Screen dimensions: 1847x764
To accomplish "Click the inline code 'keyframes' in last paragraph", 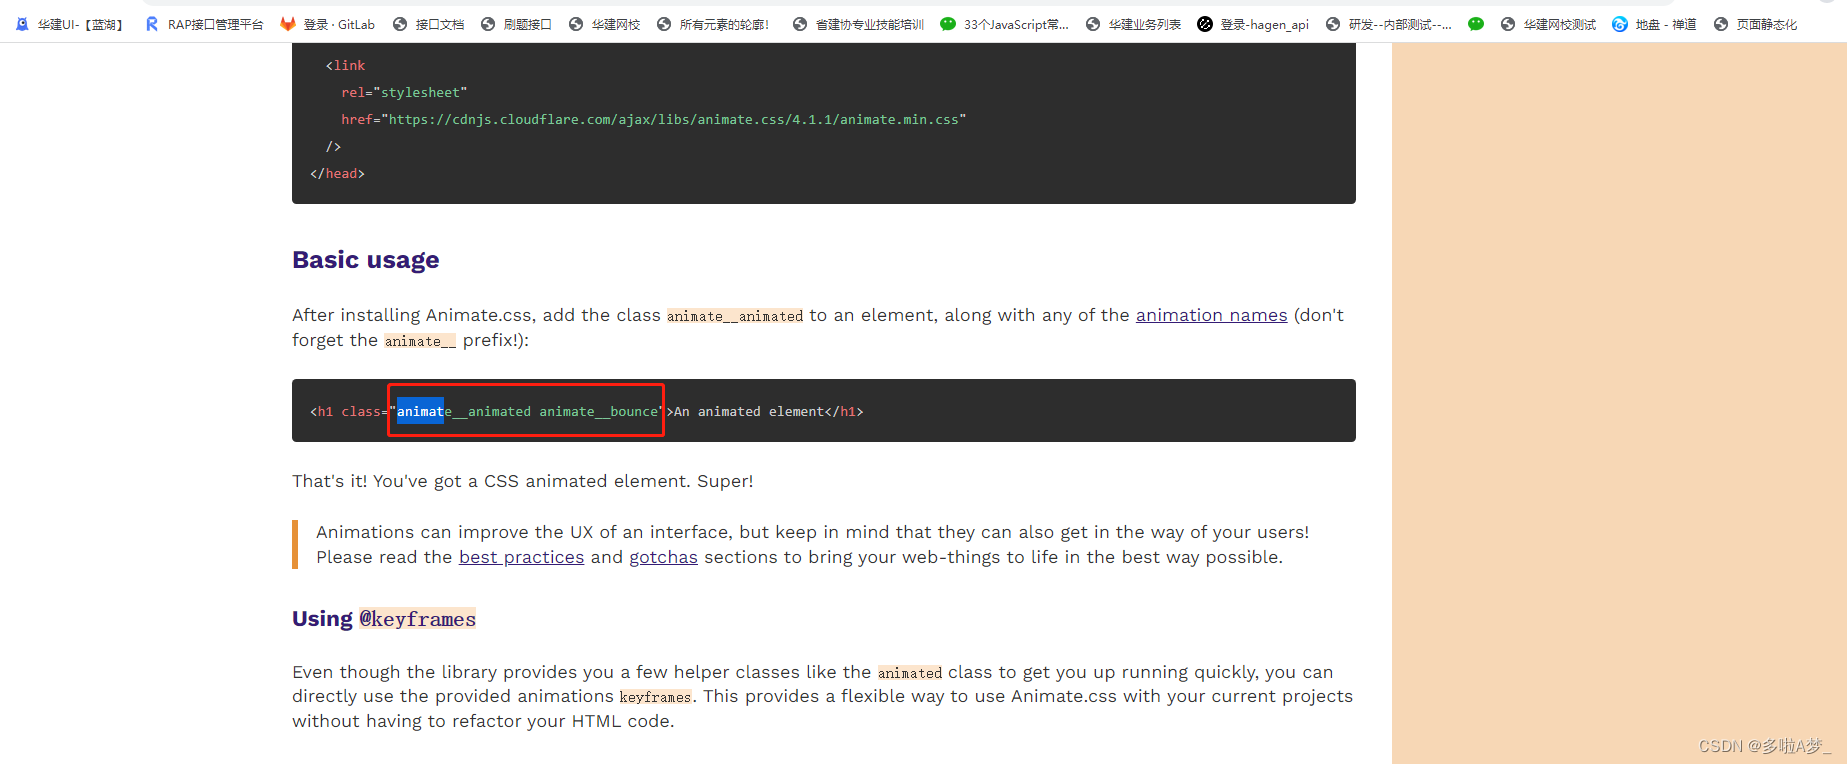I will pyautogui.click(x=655, y=697).
